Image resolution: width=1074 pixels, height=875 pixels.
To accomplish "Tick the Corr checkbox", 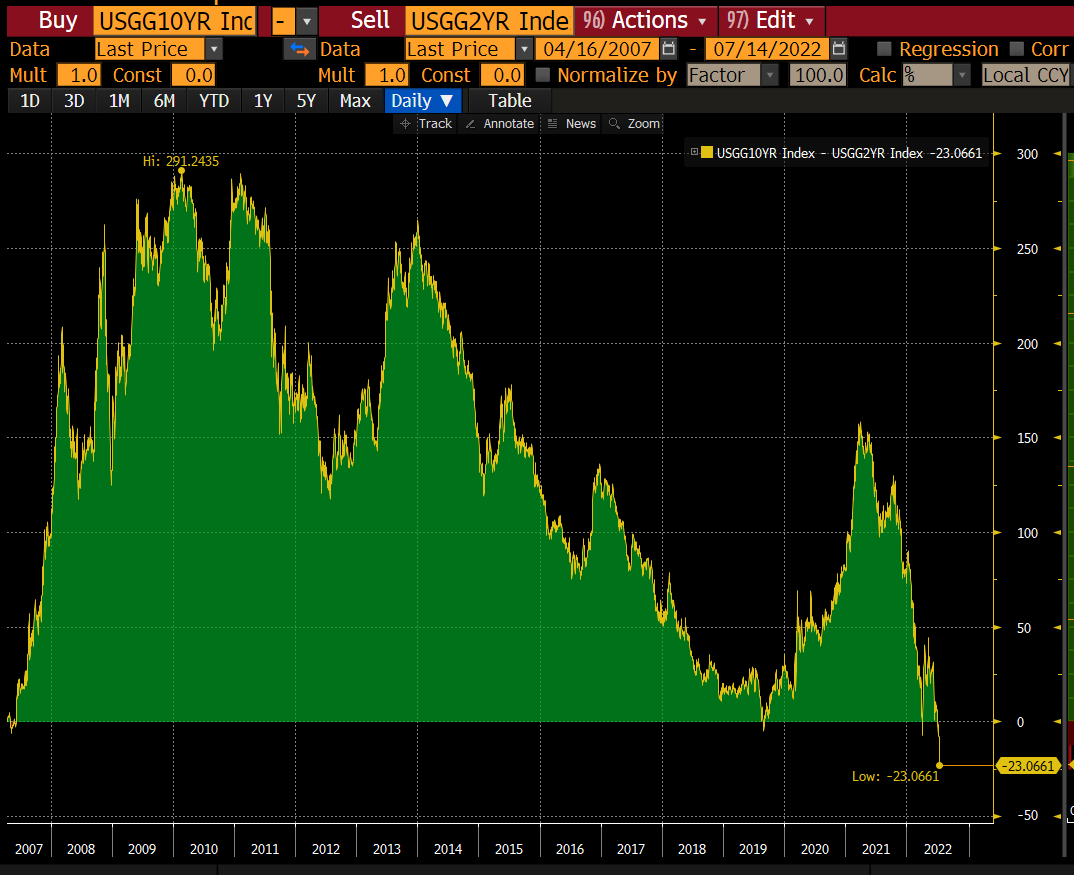I will 1017,49.
